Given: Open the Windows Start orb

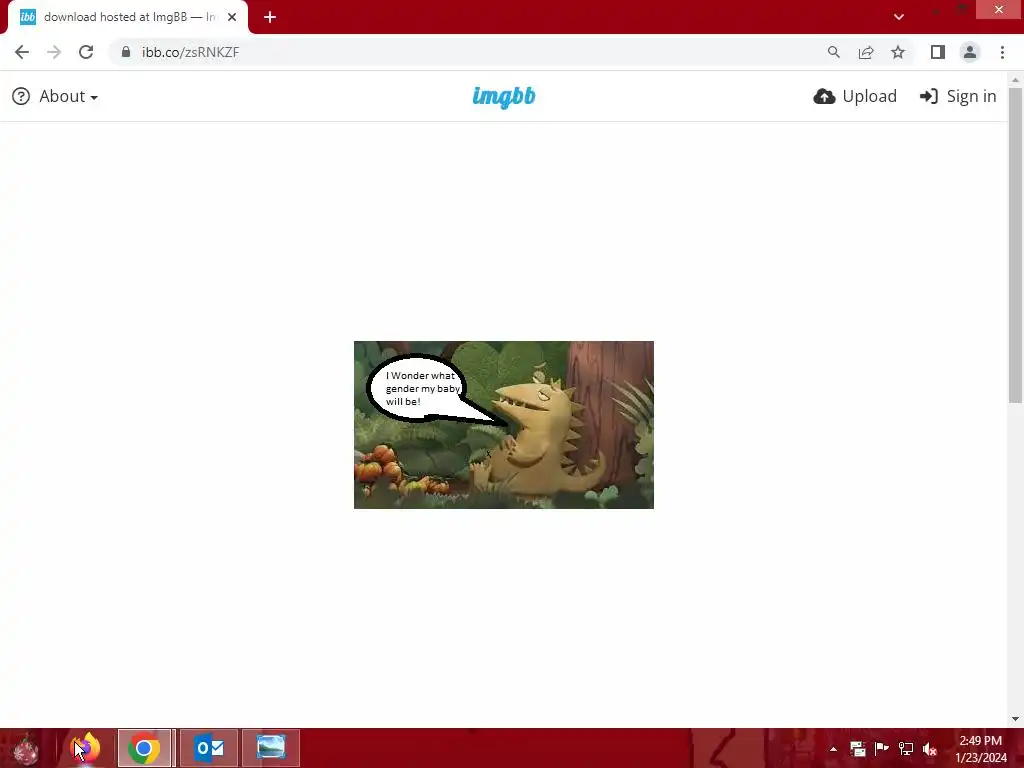Looking at the screenshot, I should 26,748.
